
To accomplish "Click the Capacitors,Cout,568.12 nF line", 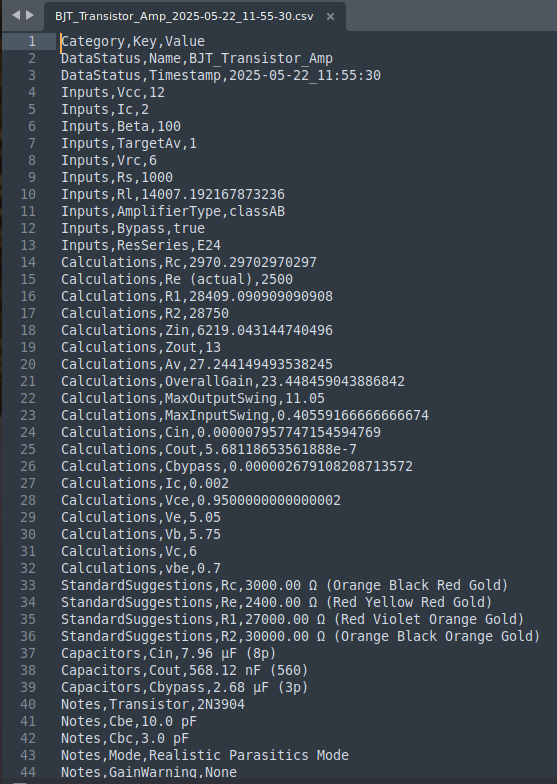I will click(x=184, y=670).
